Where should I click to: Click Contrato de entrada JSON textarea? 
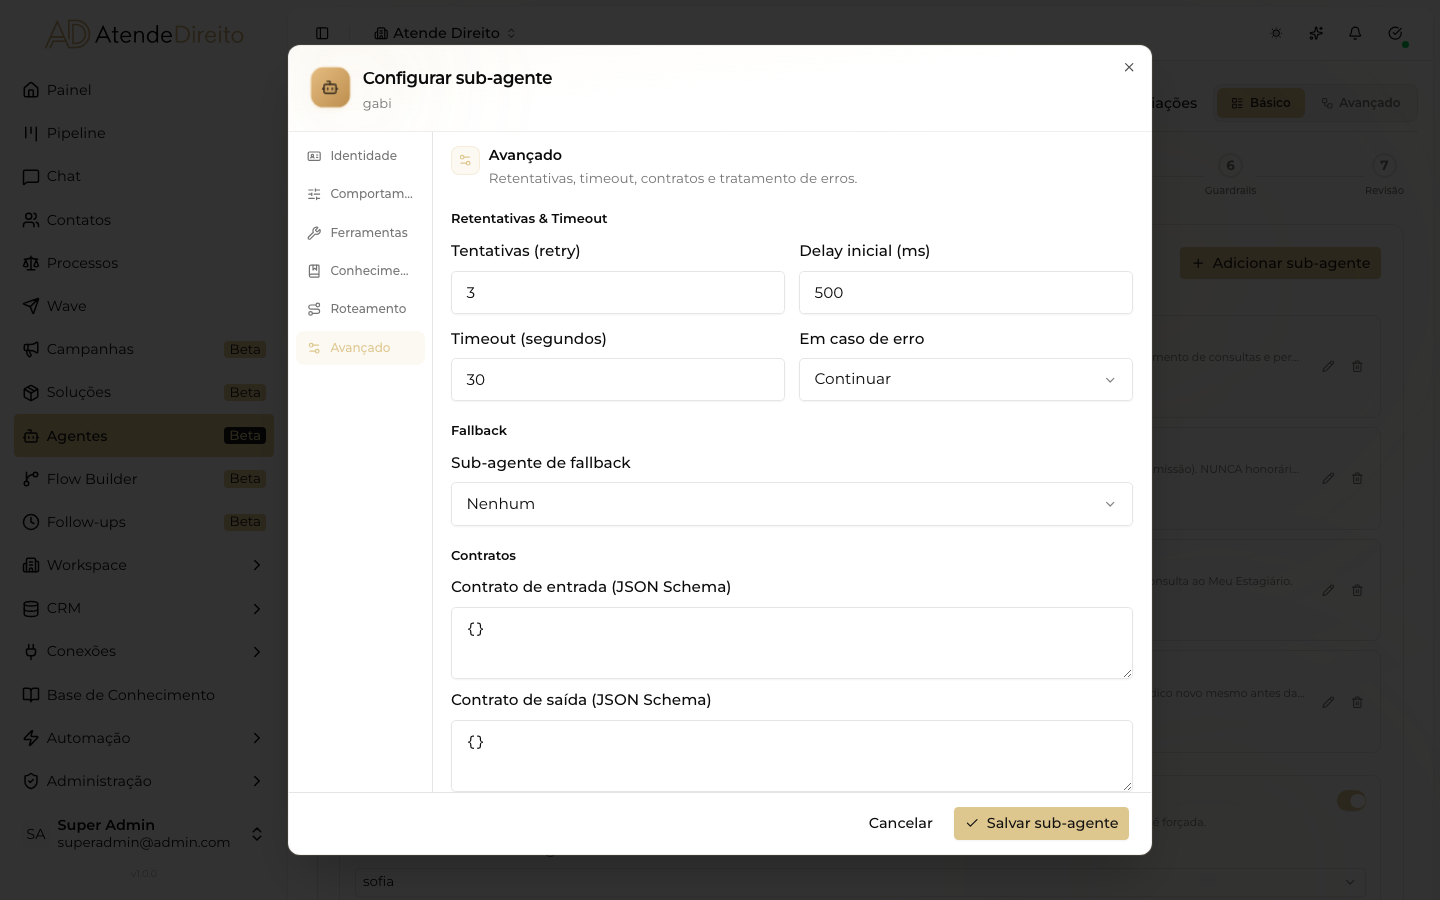pyautogui.click(x=792, y=643)
